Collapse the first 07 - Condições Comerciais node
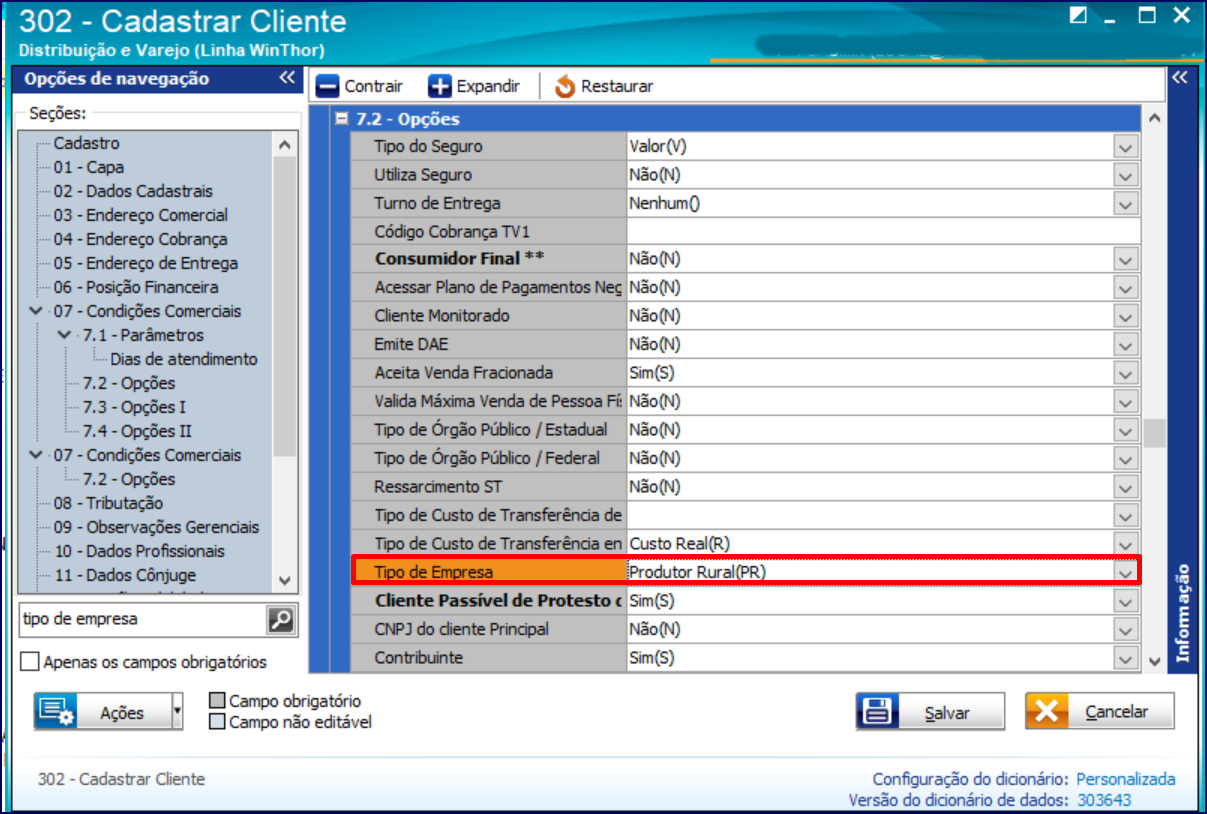Screen dimensions: 1207x814 (37, 311)
